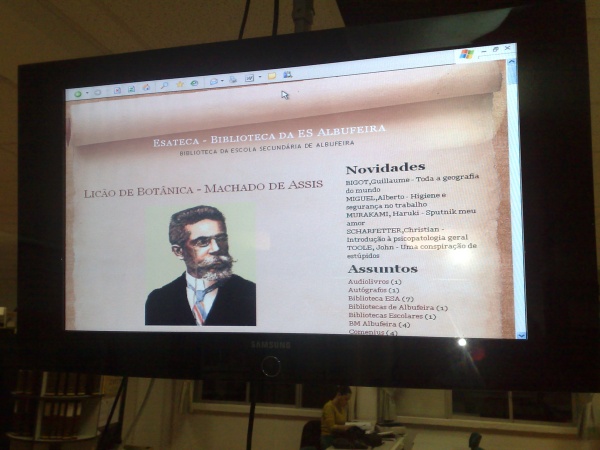Click the Mail toolbar icon
The width and height of the screenshot is (600, 450).
pos(214,81)
